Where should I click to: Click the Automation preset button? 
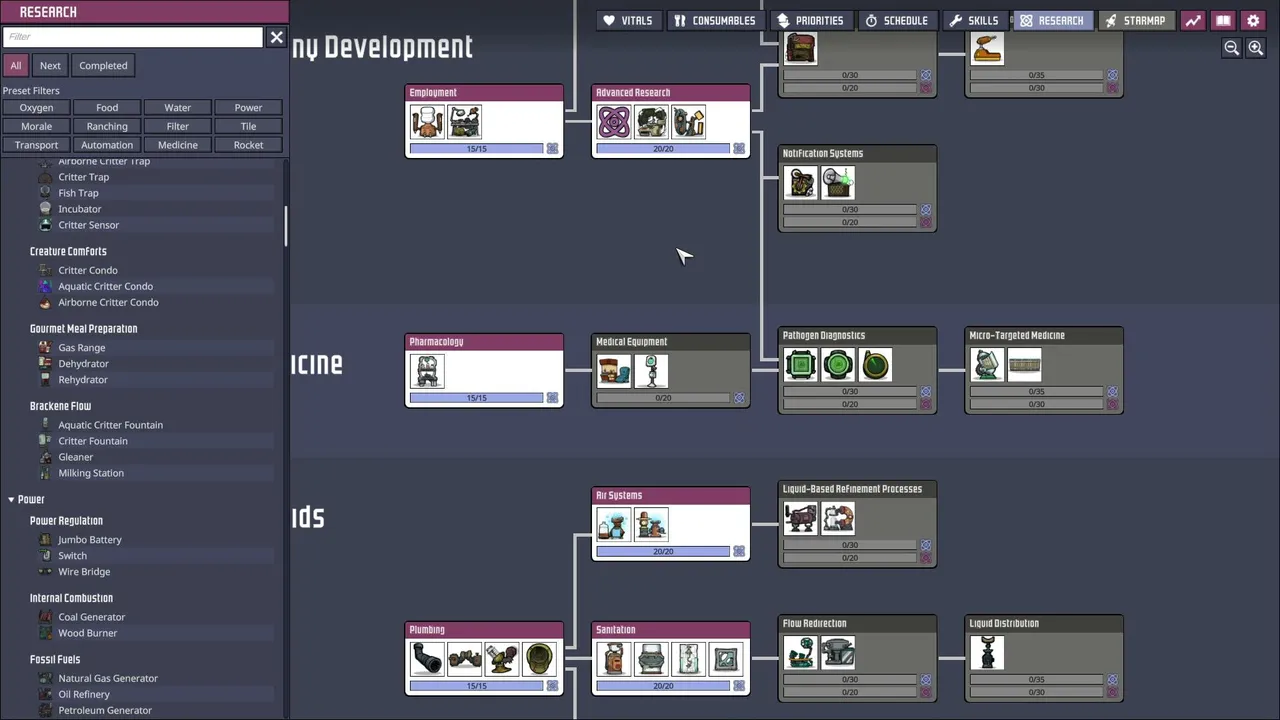pyautogui.click(x=107, y=145)
